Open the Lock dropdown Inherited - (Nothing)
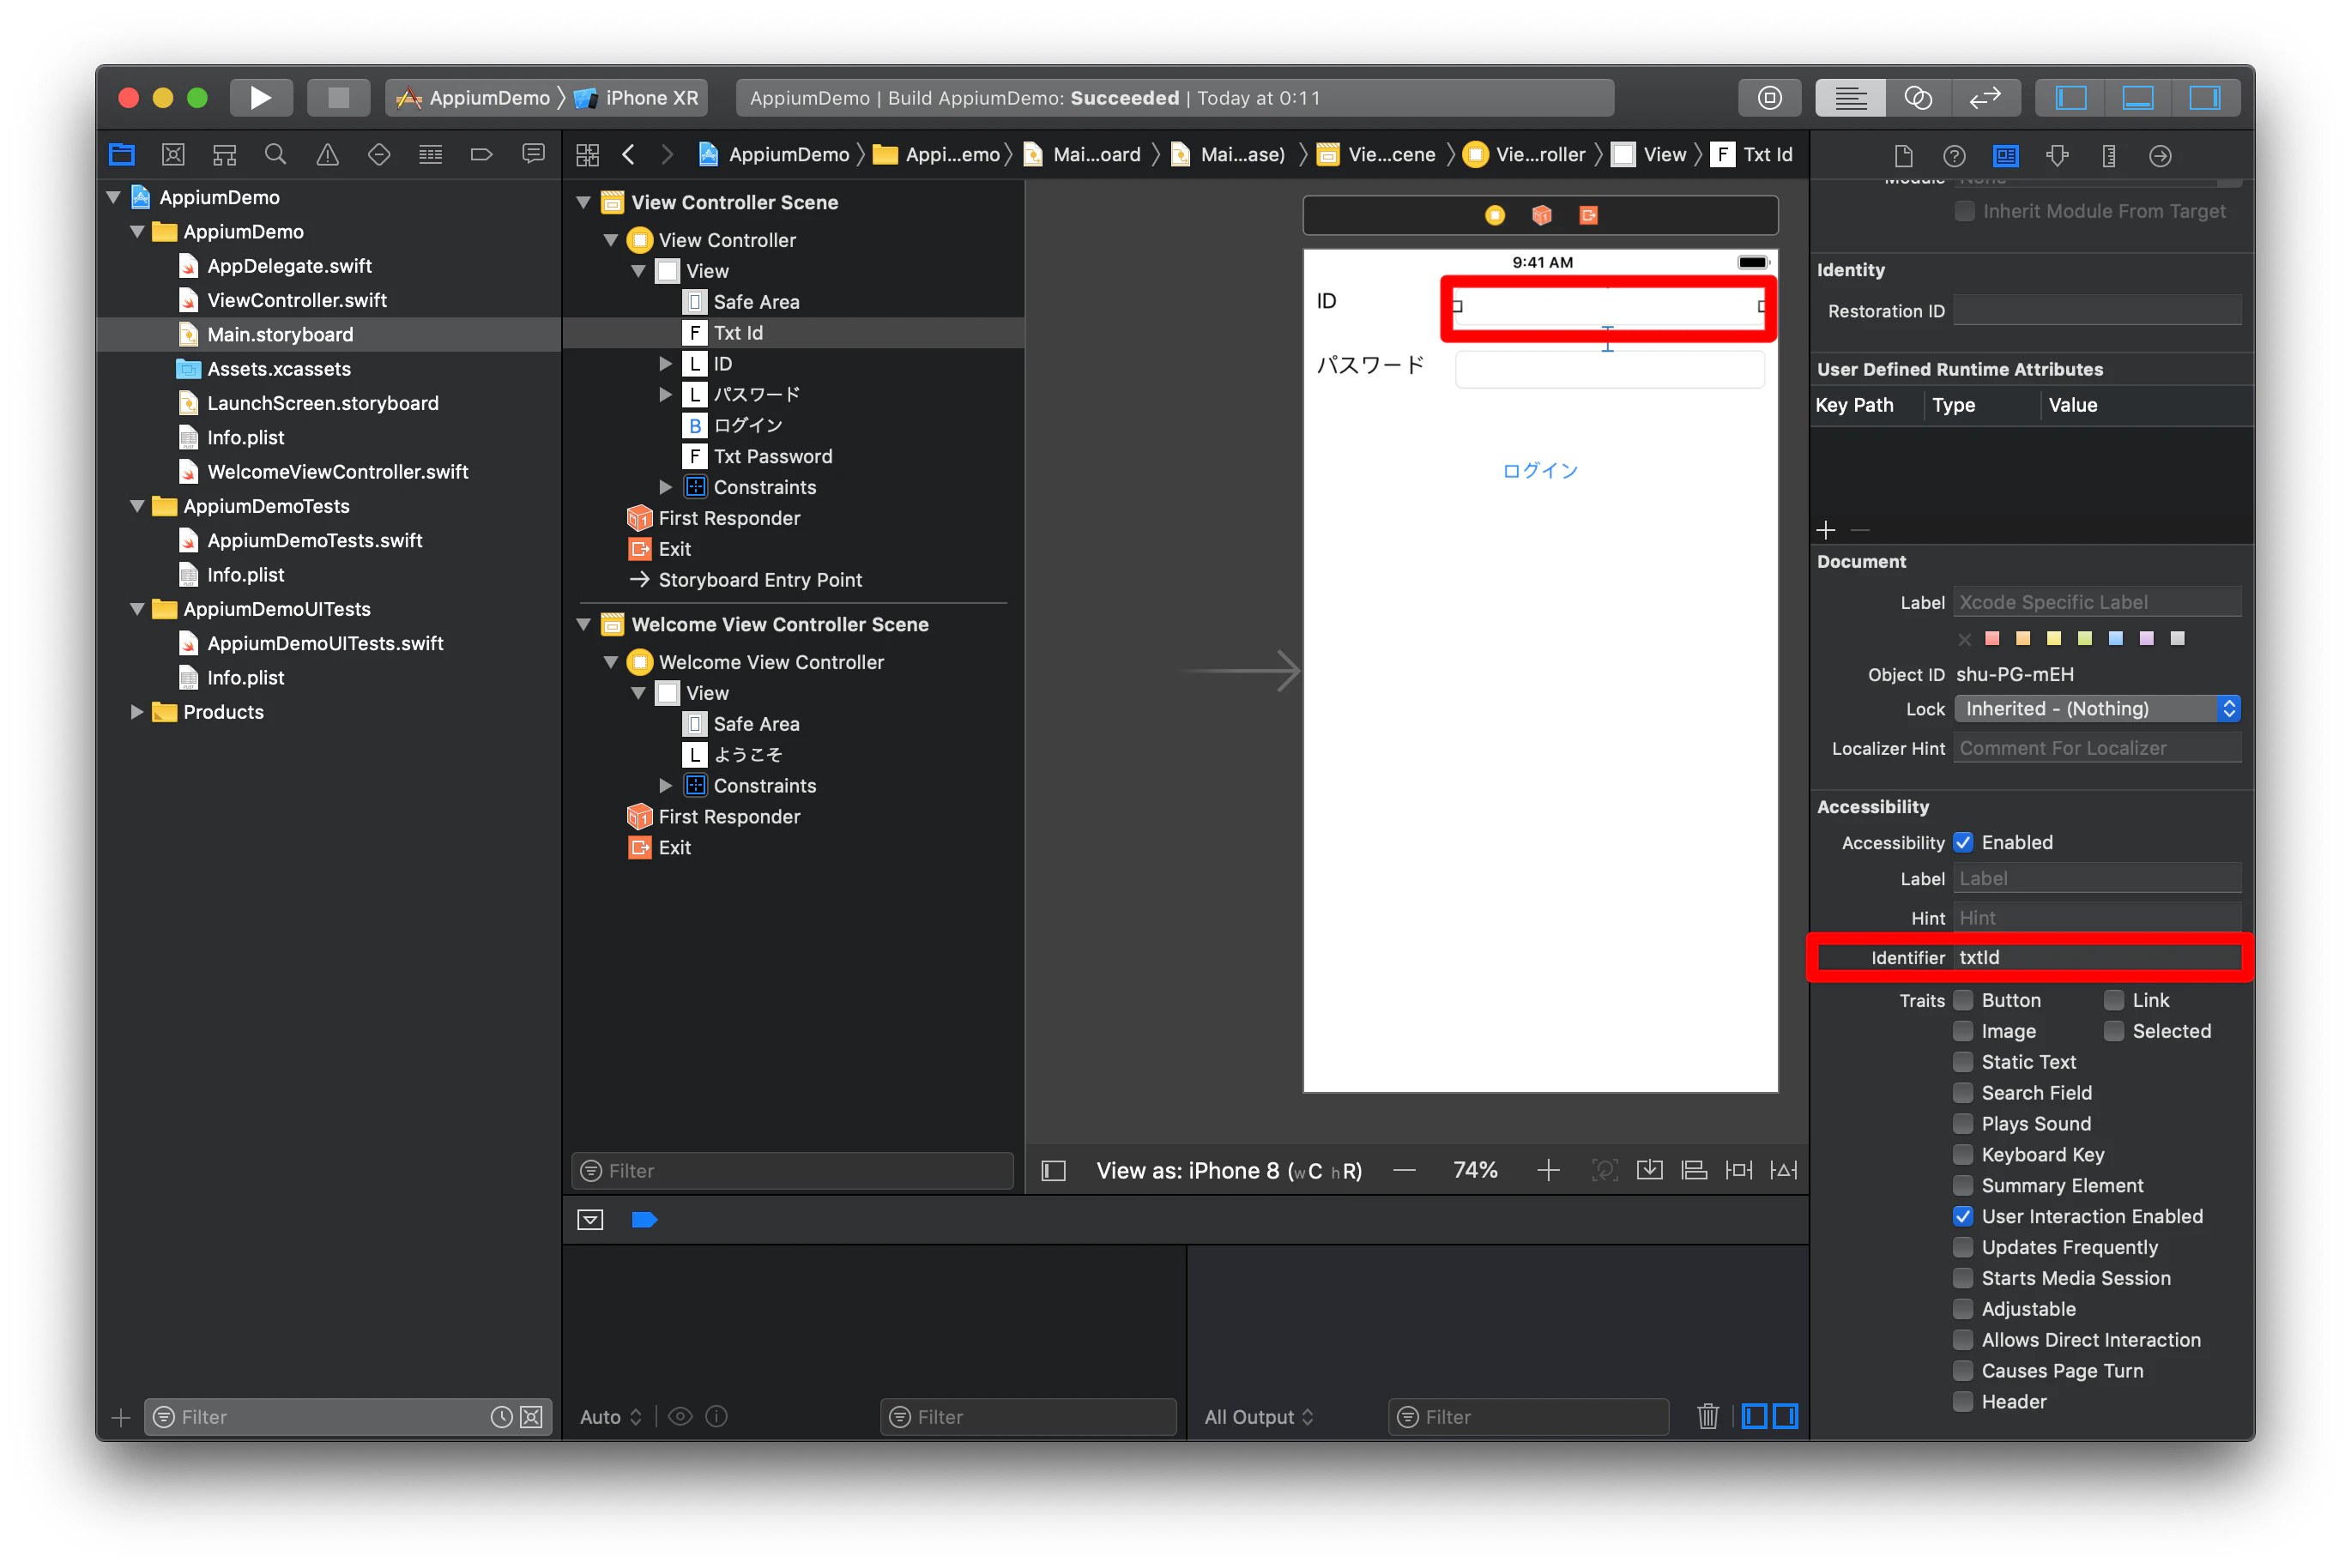The width and height of the screenshot is (2351, 1568). (2097, 709)
